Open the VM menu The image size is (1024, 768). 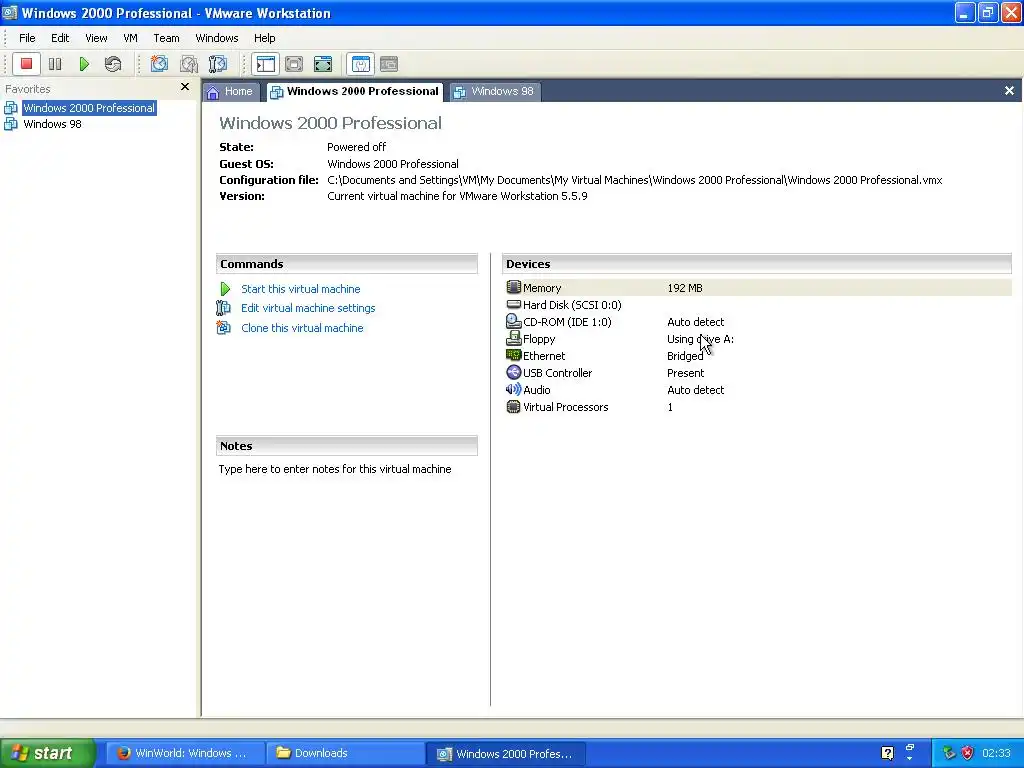pyautogui.click(x=130, y=38)
